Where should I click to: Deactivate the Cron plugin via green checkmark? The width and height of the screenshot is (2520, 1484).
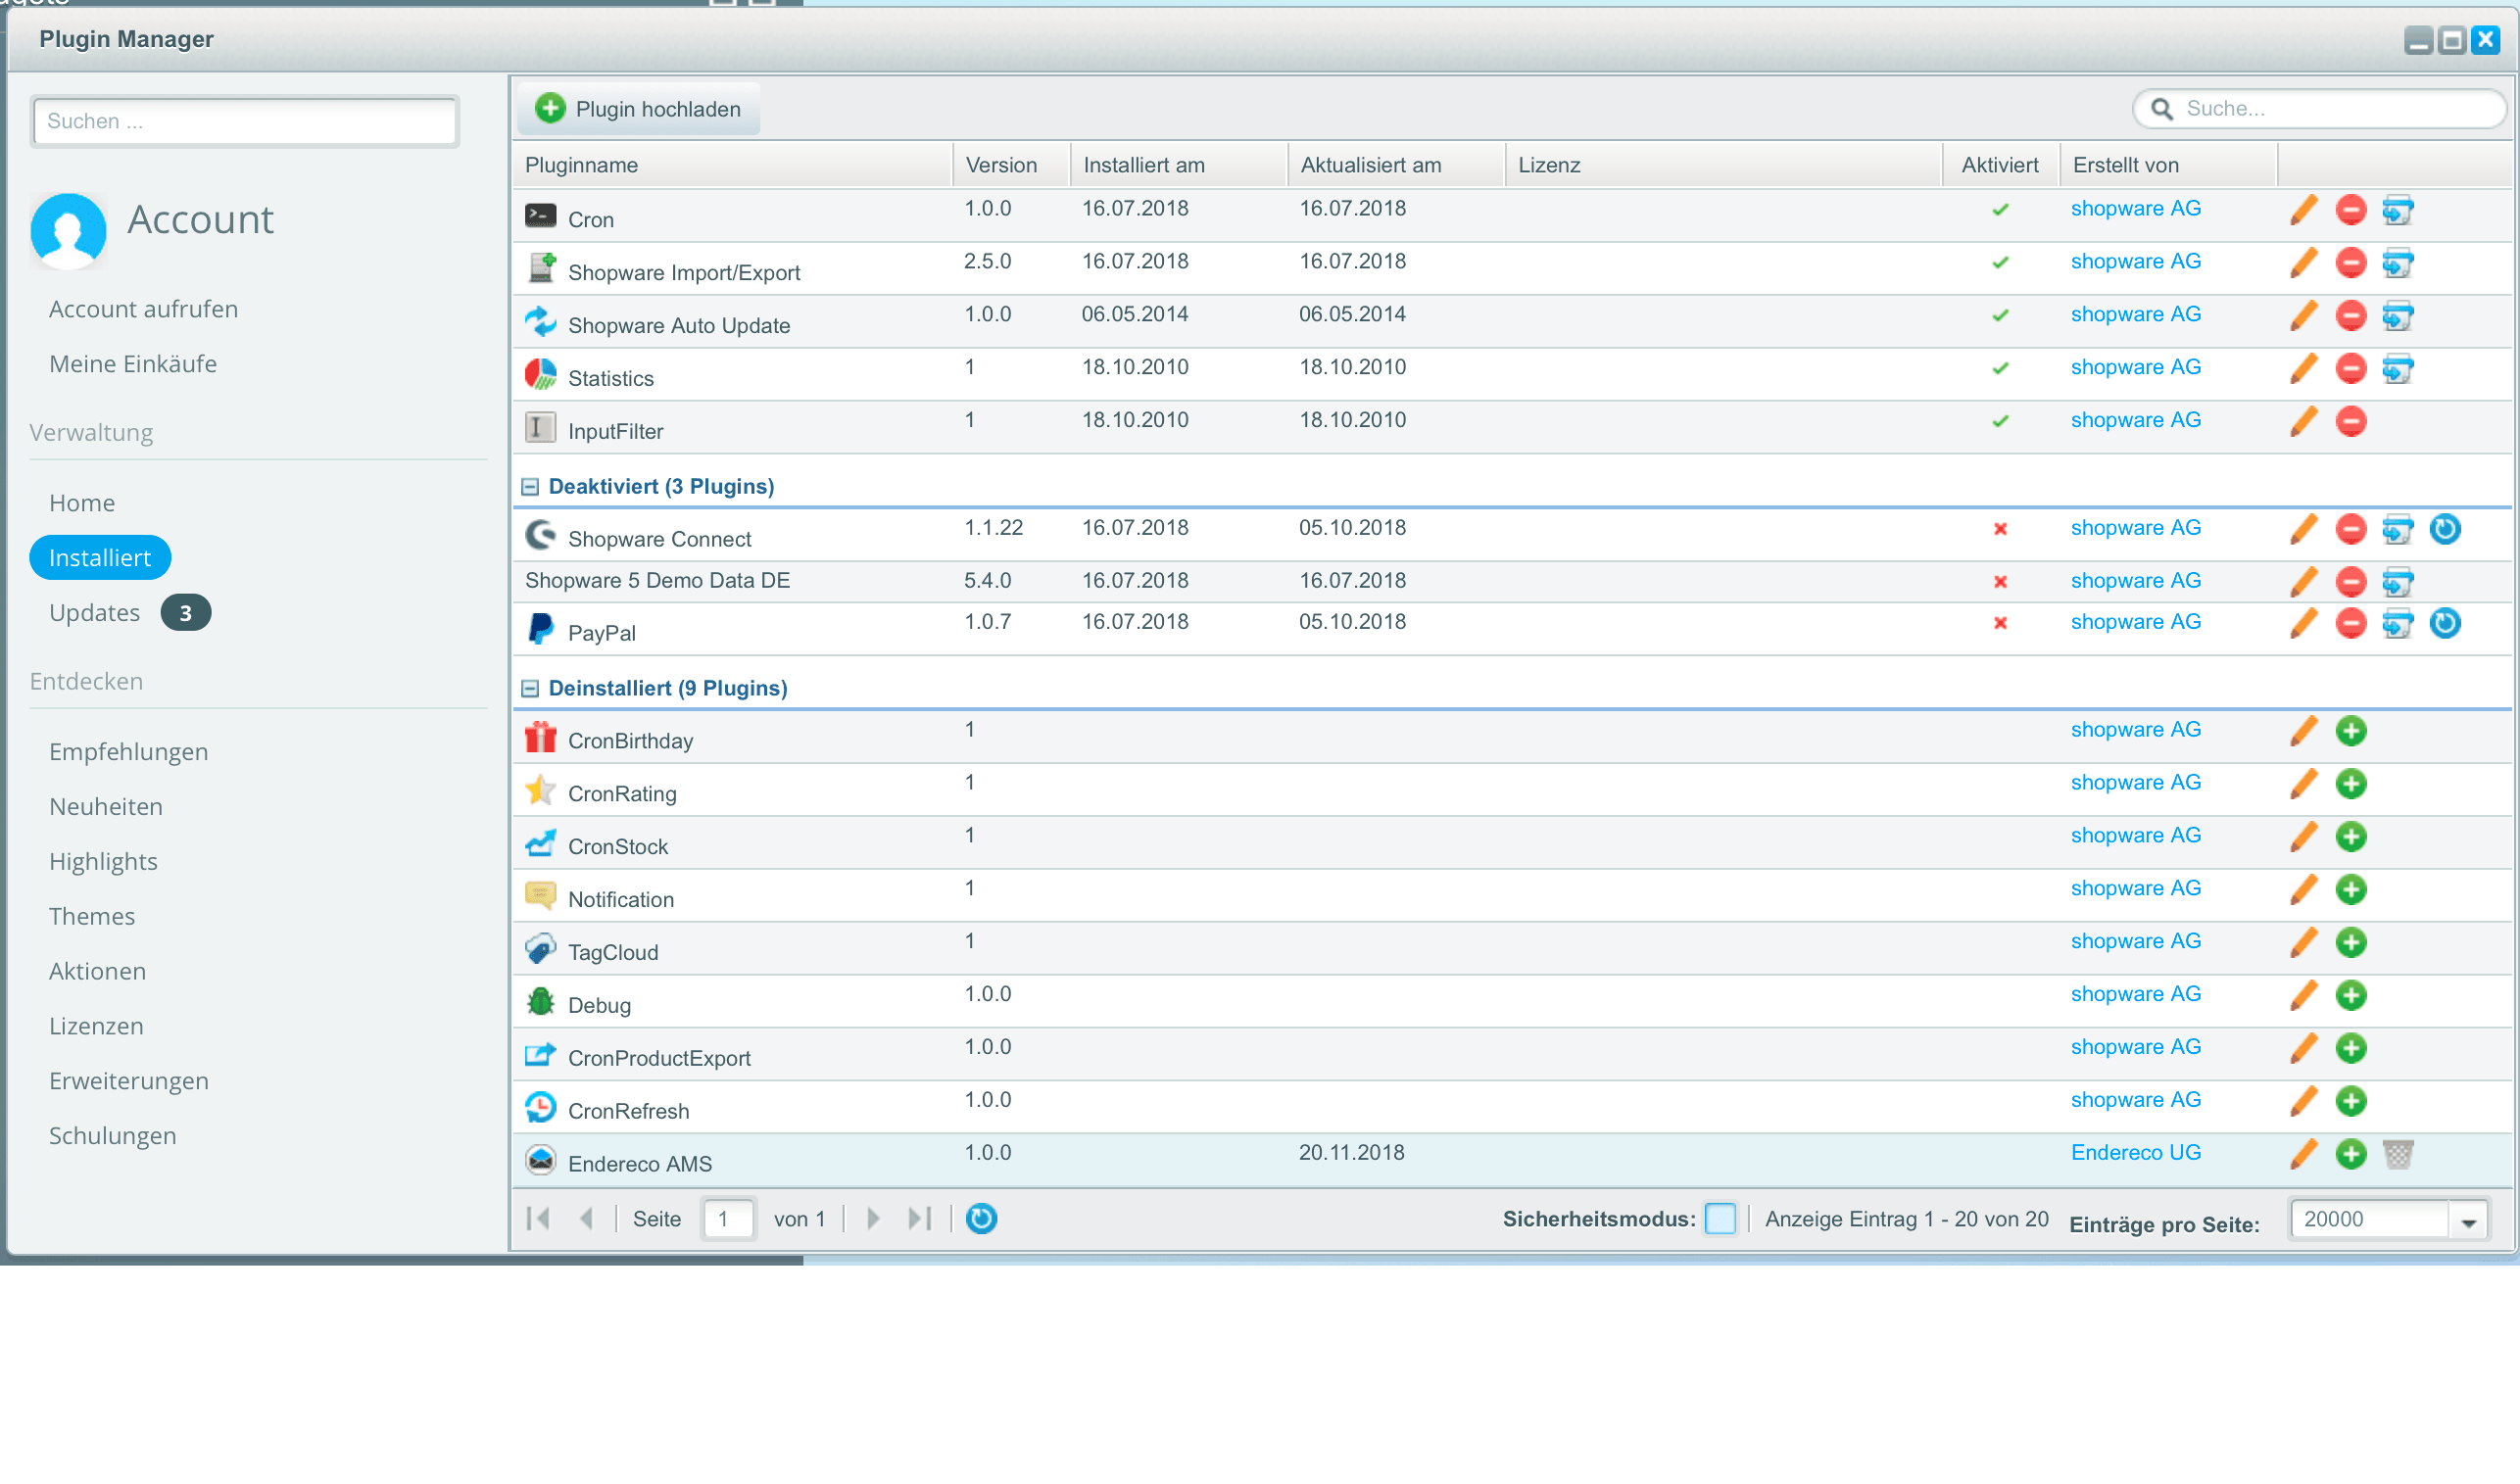click(2000, 210)
